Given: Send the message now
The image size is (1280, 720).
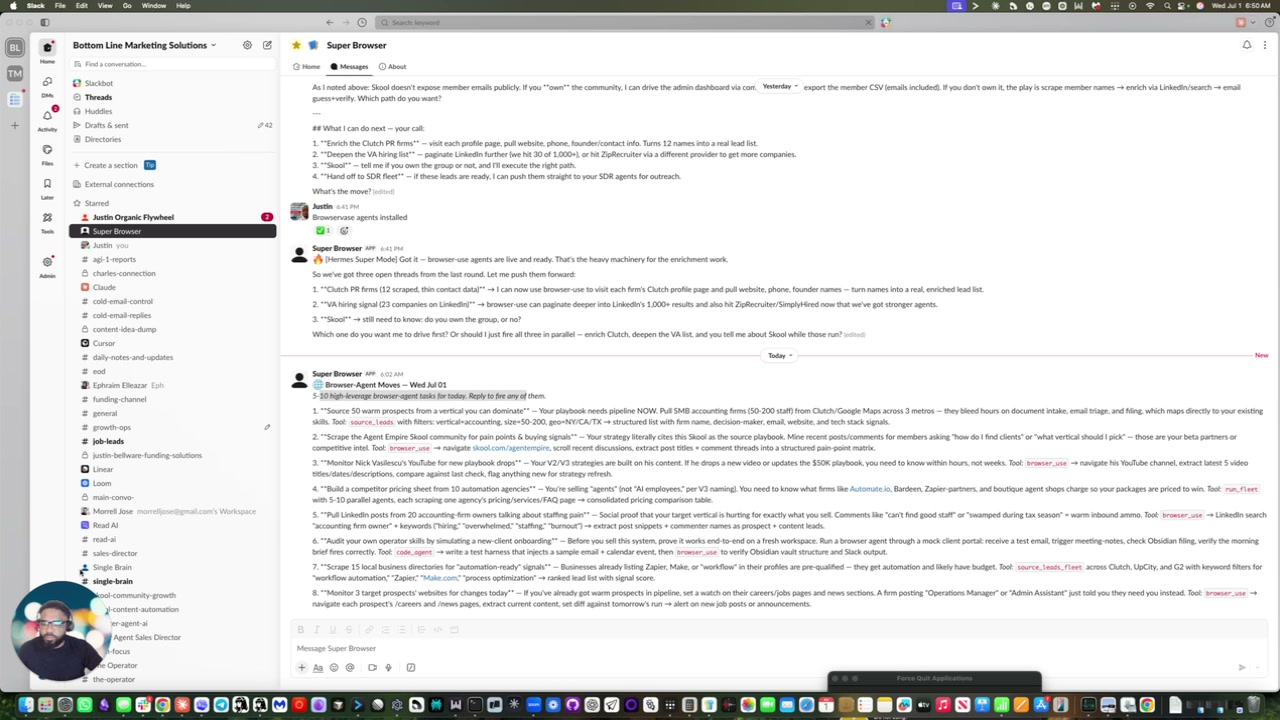Looking at the screenshot, I should (x=1241, y=667).
